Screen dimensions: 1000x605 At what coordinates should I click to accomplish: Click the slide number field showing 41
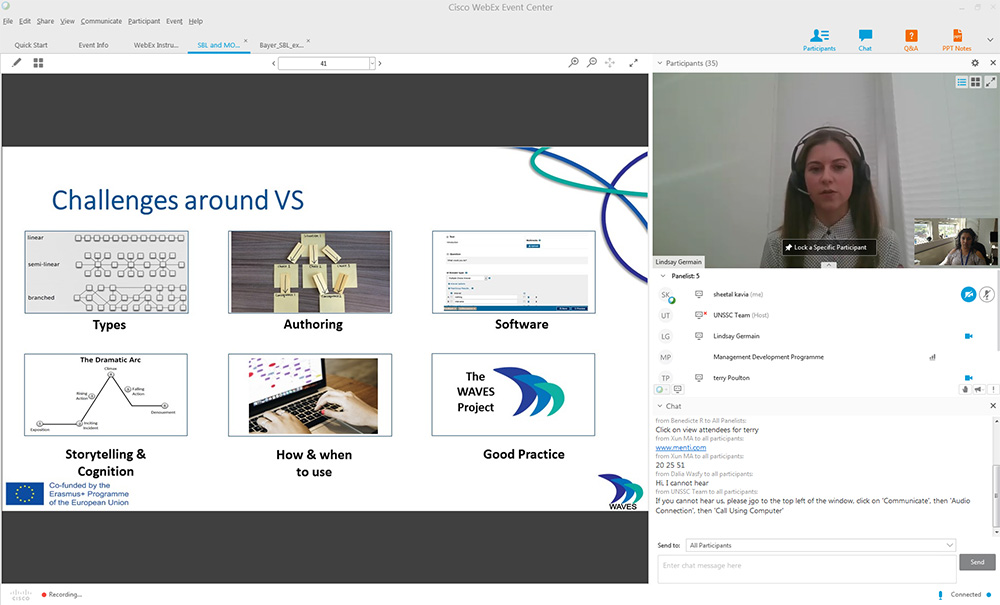(323, 63)
